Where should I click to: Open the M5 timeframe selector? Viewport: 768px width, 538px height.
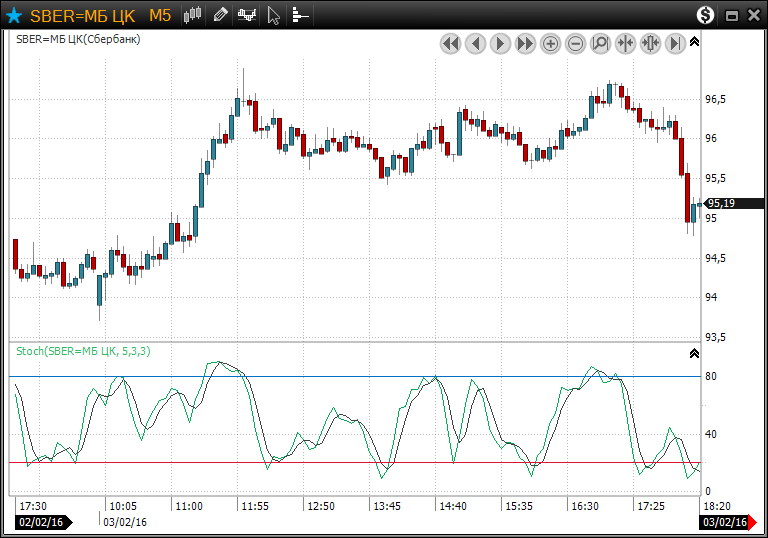coord(160,15)
